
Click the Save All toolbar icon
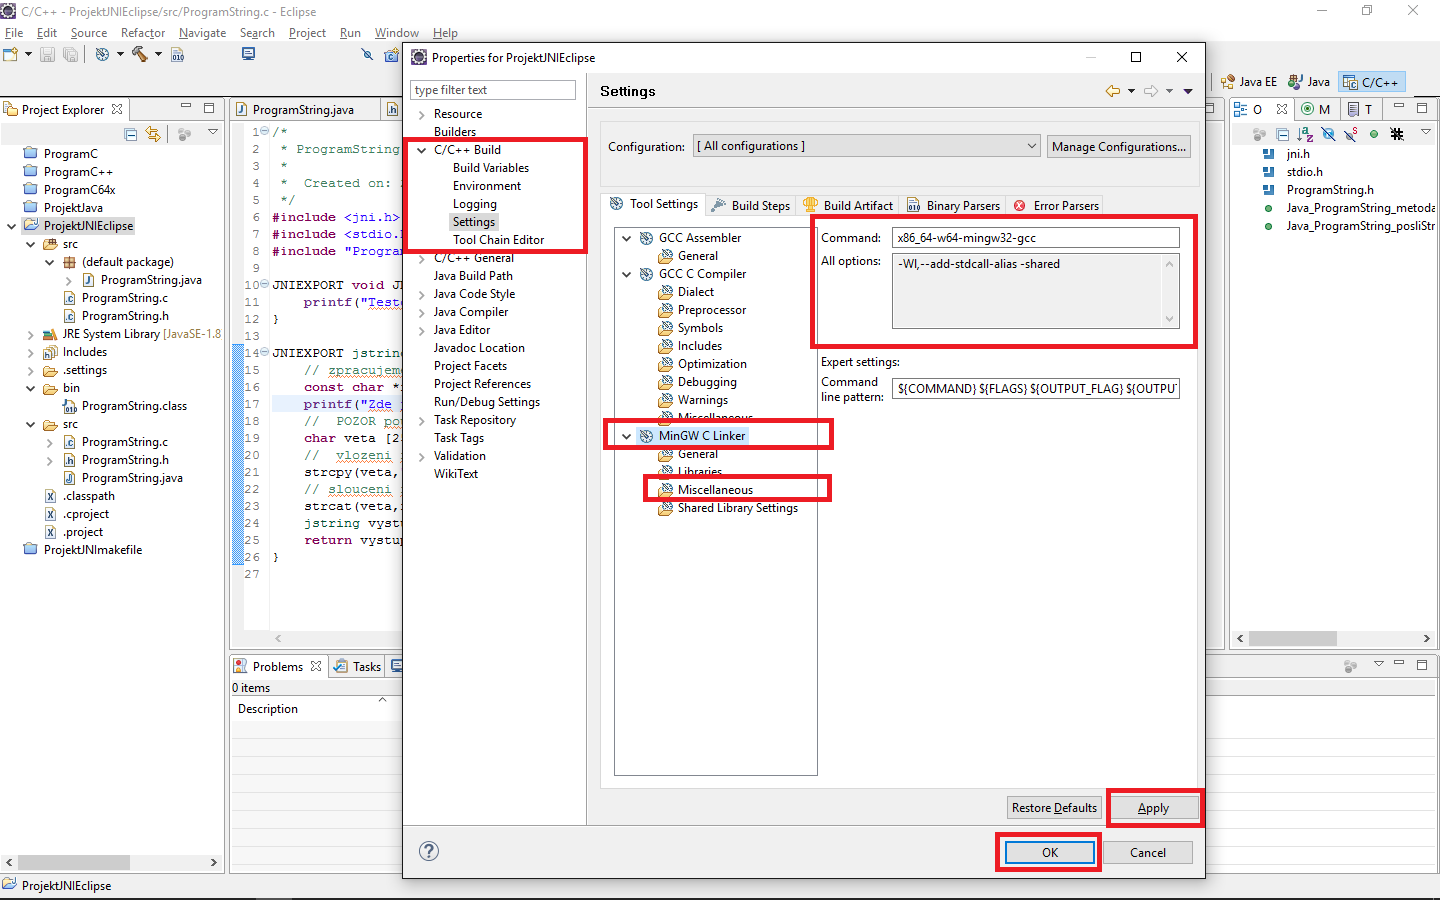[70, 54]
